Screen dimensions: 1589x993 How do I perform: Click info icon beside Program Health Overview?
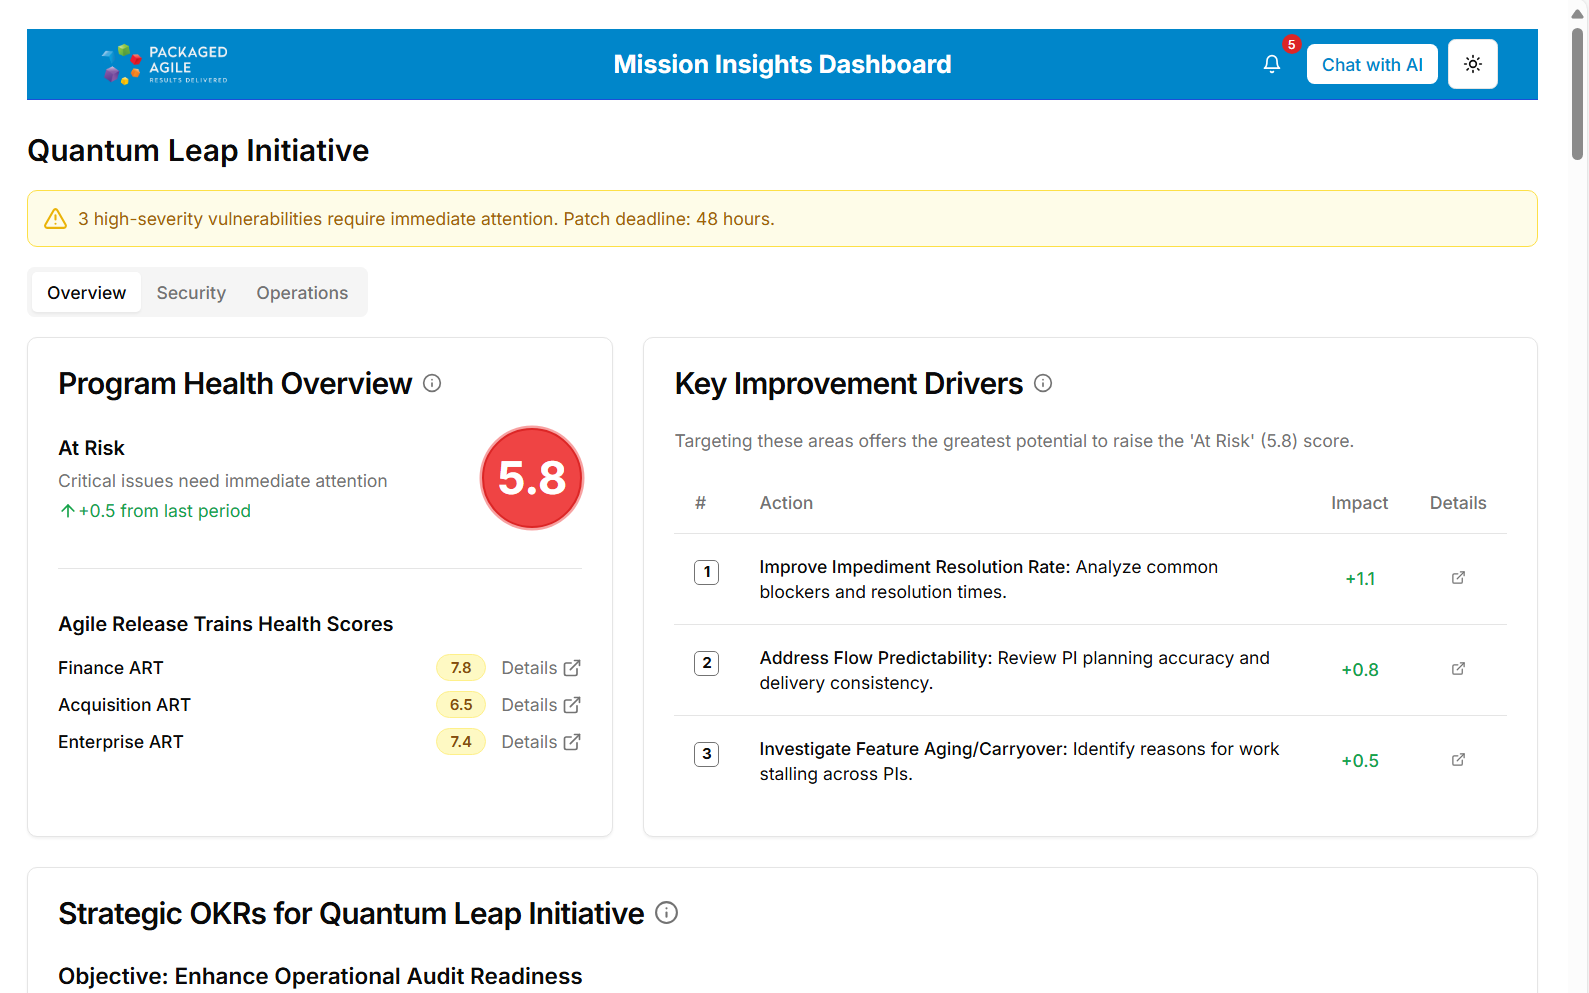point(432,383)
